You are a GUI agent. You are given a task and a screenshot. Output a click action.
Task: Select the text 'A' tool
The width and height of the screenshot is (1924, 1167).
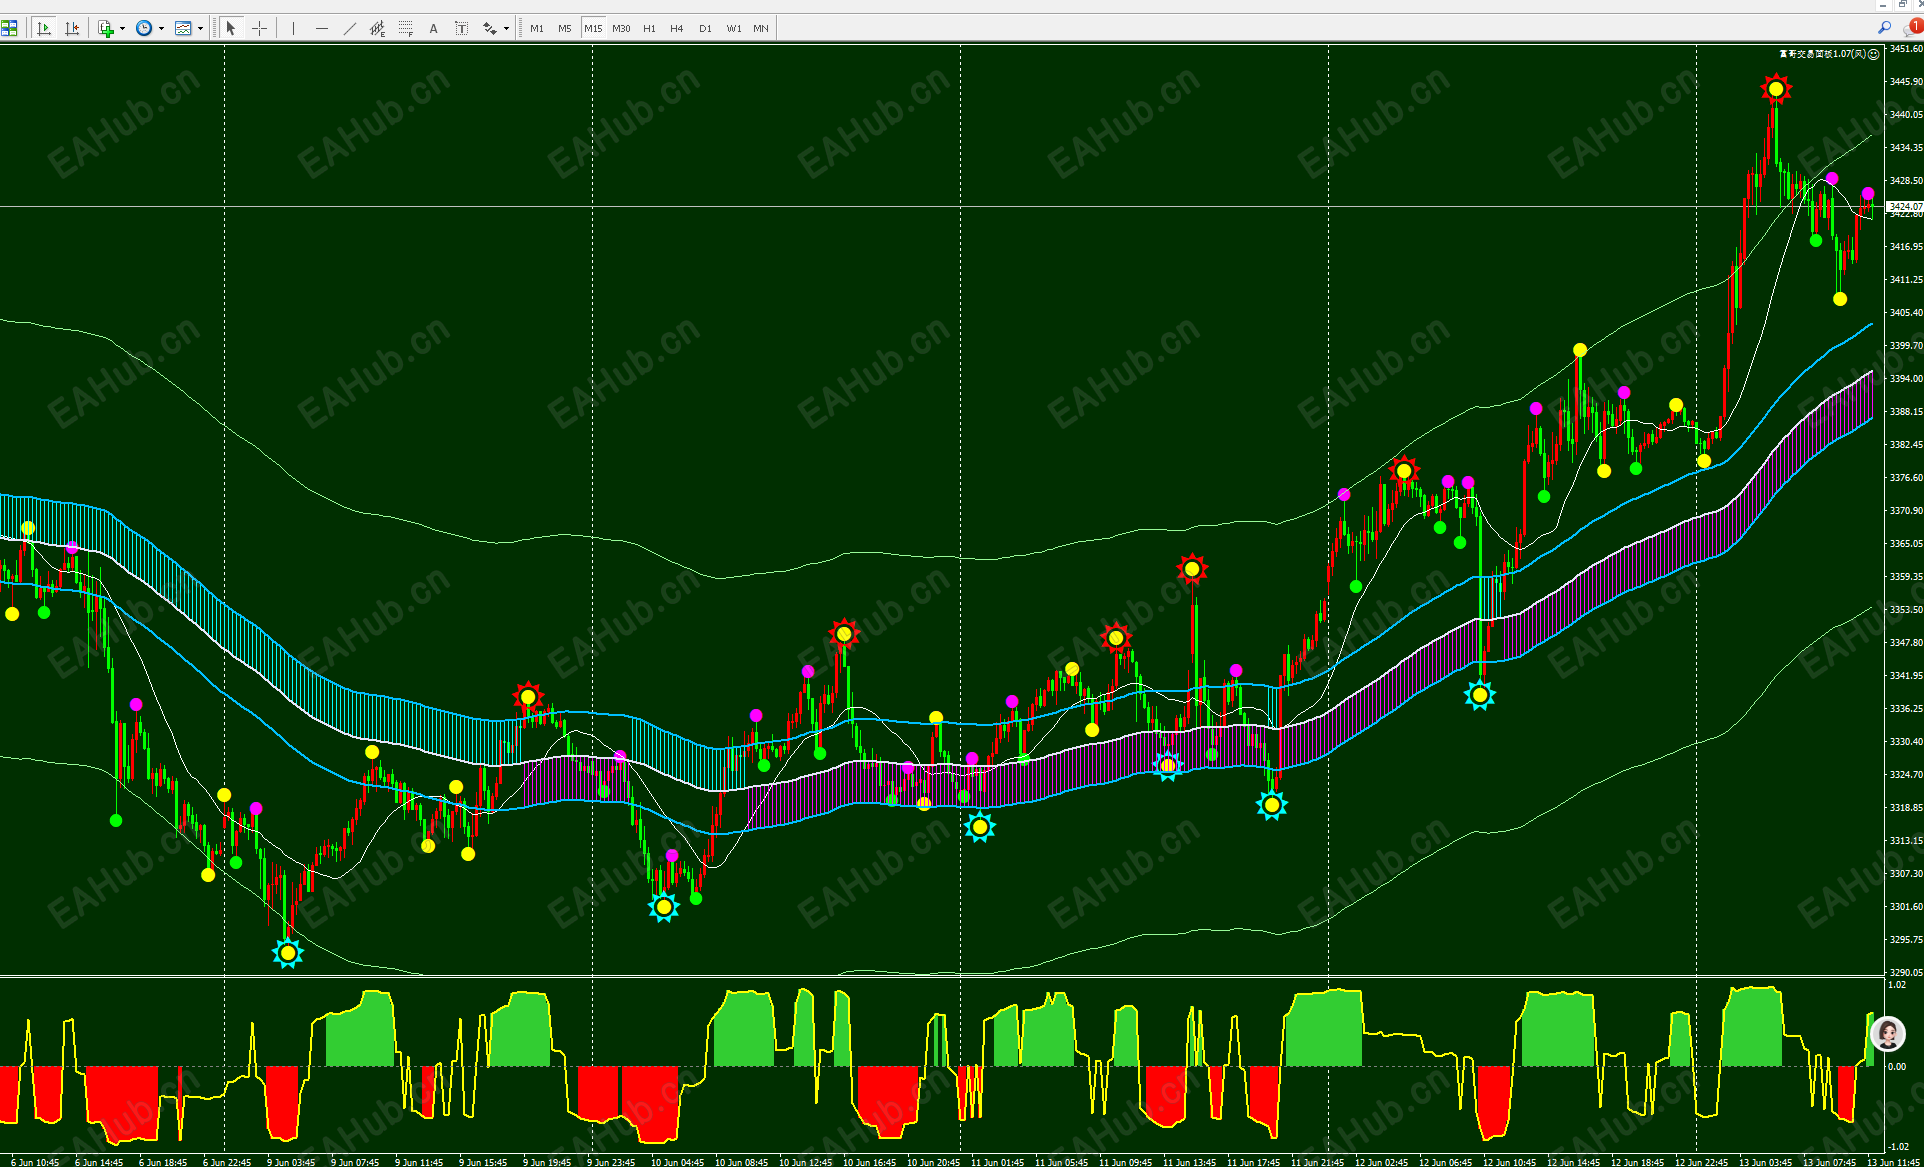[x=433, y=28]
